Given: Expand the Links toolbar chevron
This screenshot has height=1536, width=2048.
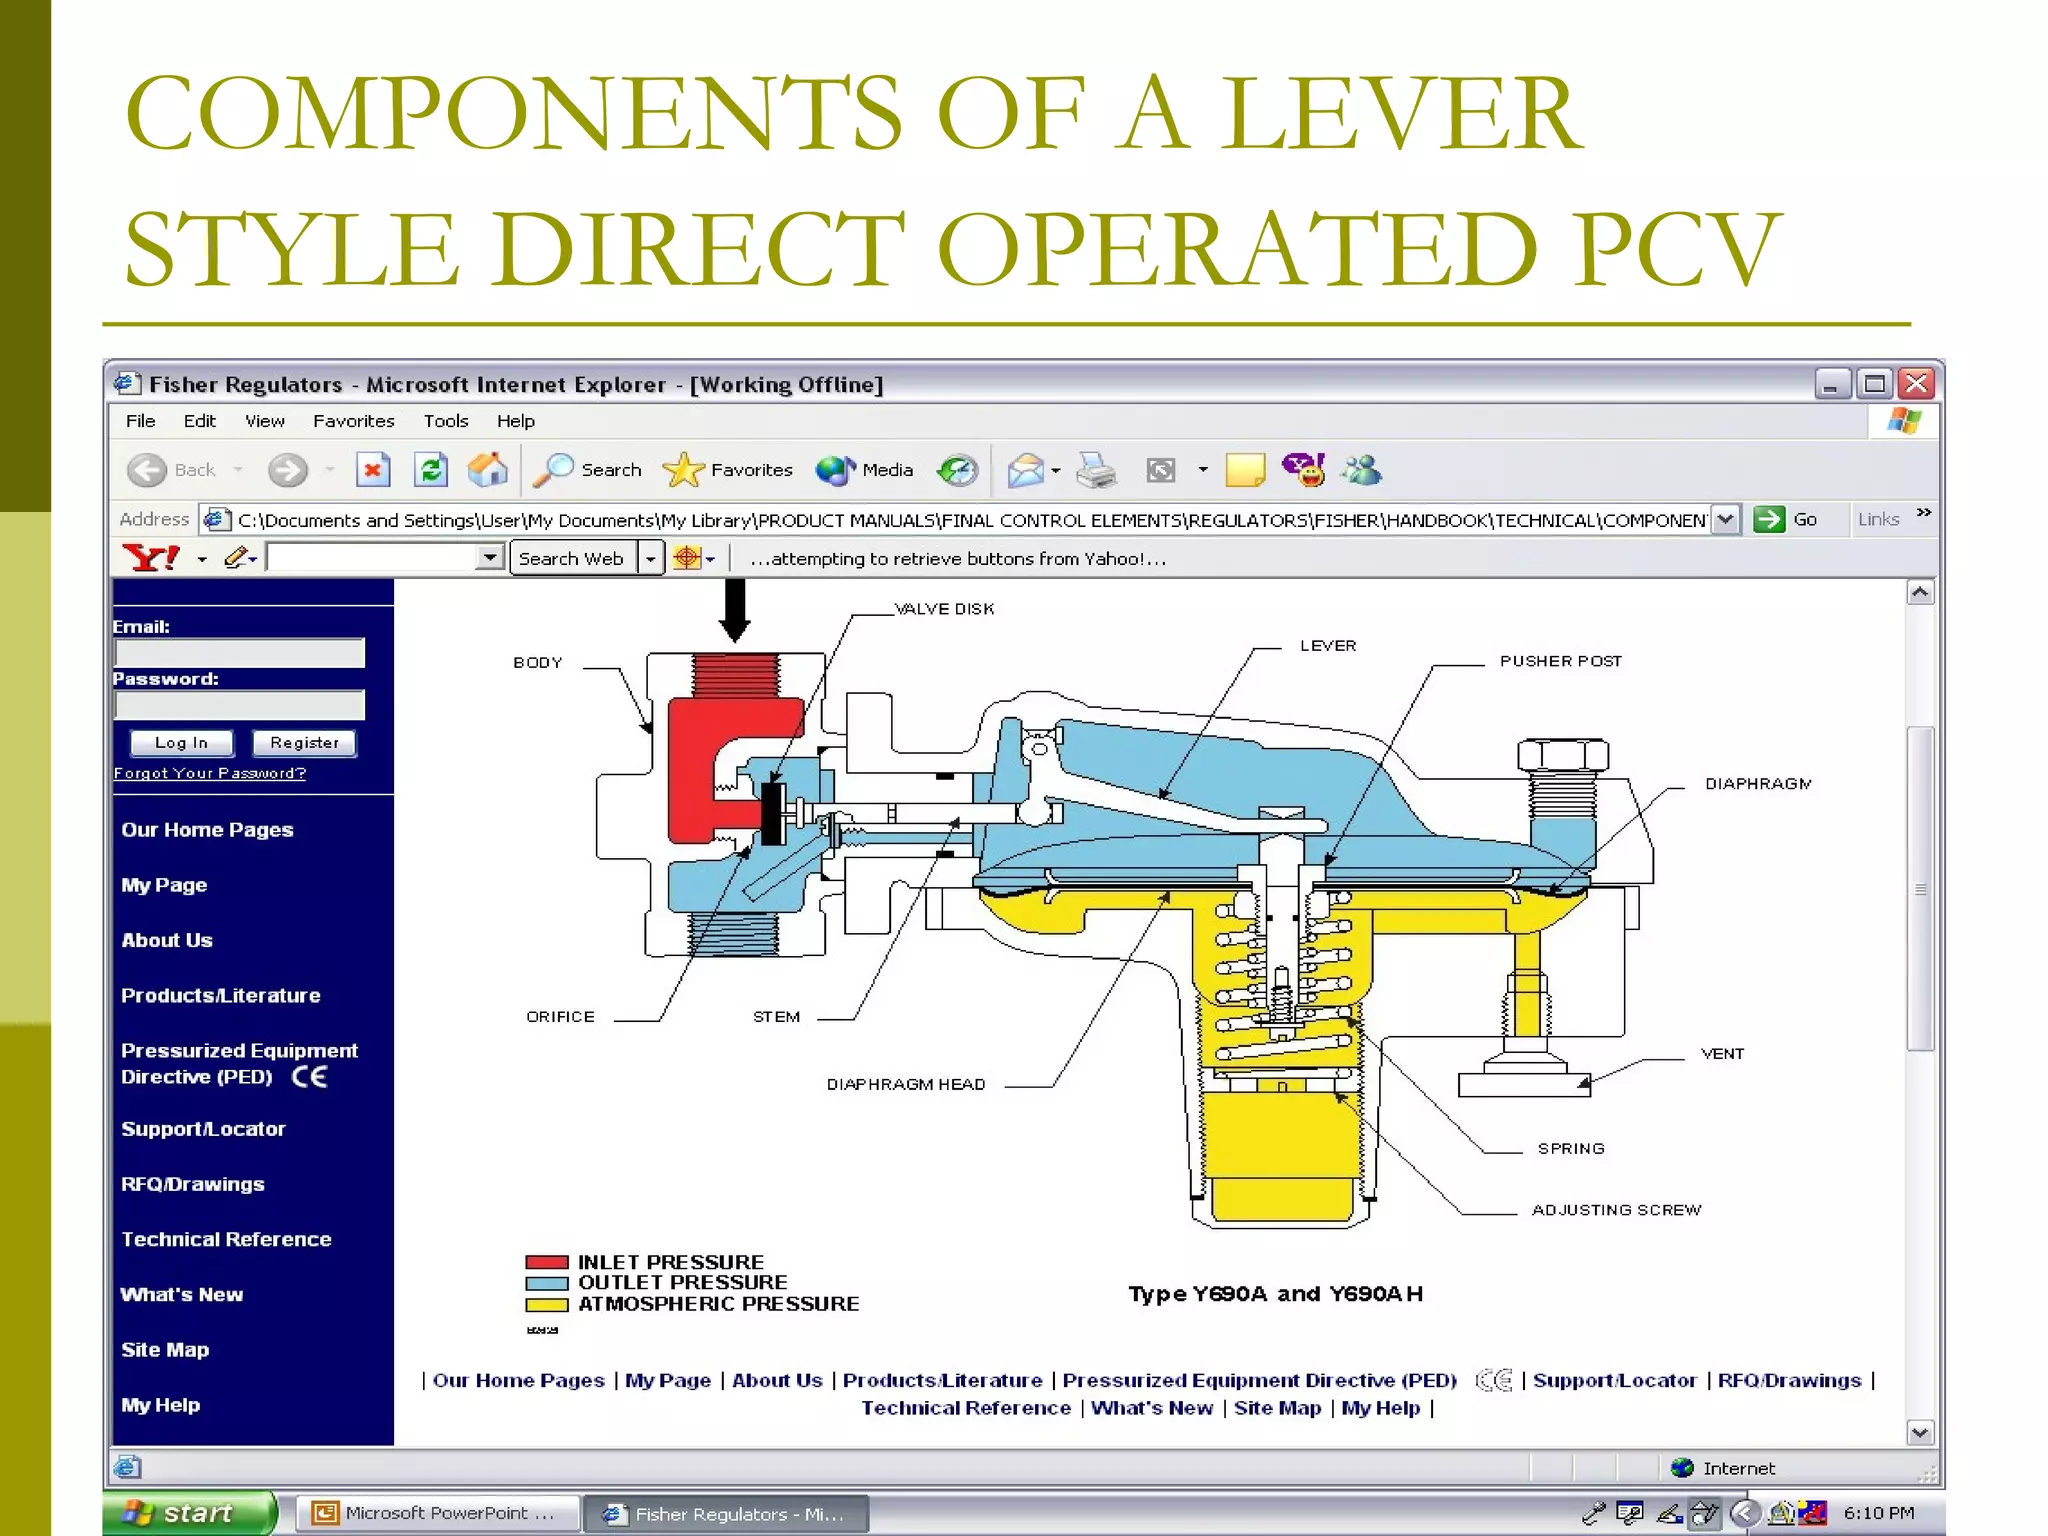Looking at the screenshot, I should click(x=1924, y=513).
